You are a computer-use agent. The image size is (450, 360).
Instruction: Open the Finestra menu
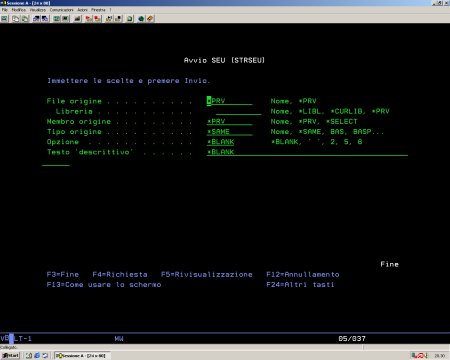coord(98,10)
